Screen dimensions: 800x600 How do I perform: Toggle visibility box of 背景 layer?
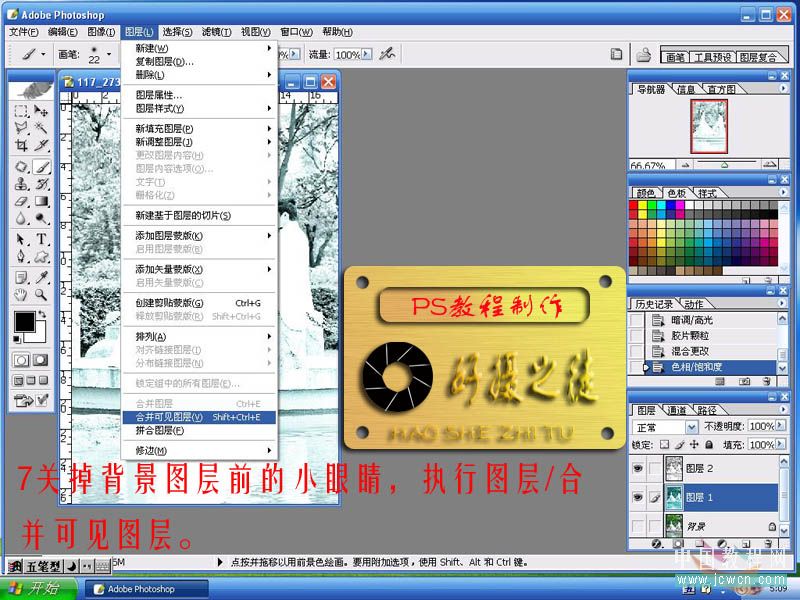click(x=638, y=526)
